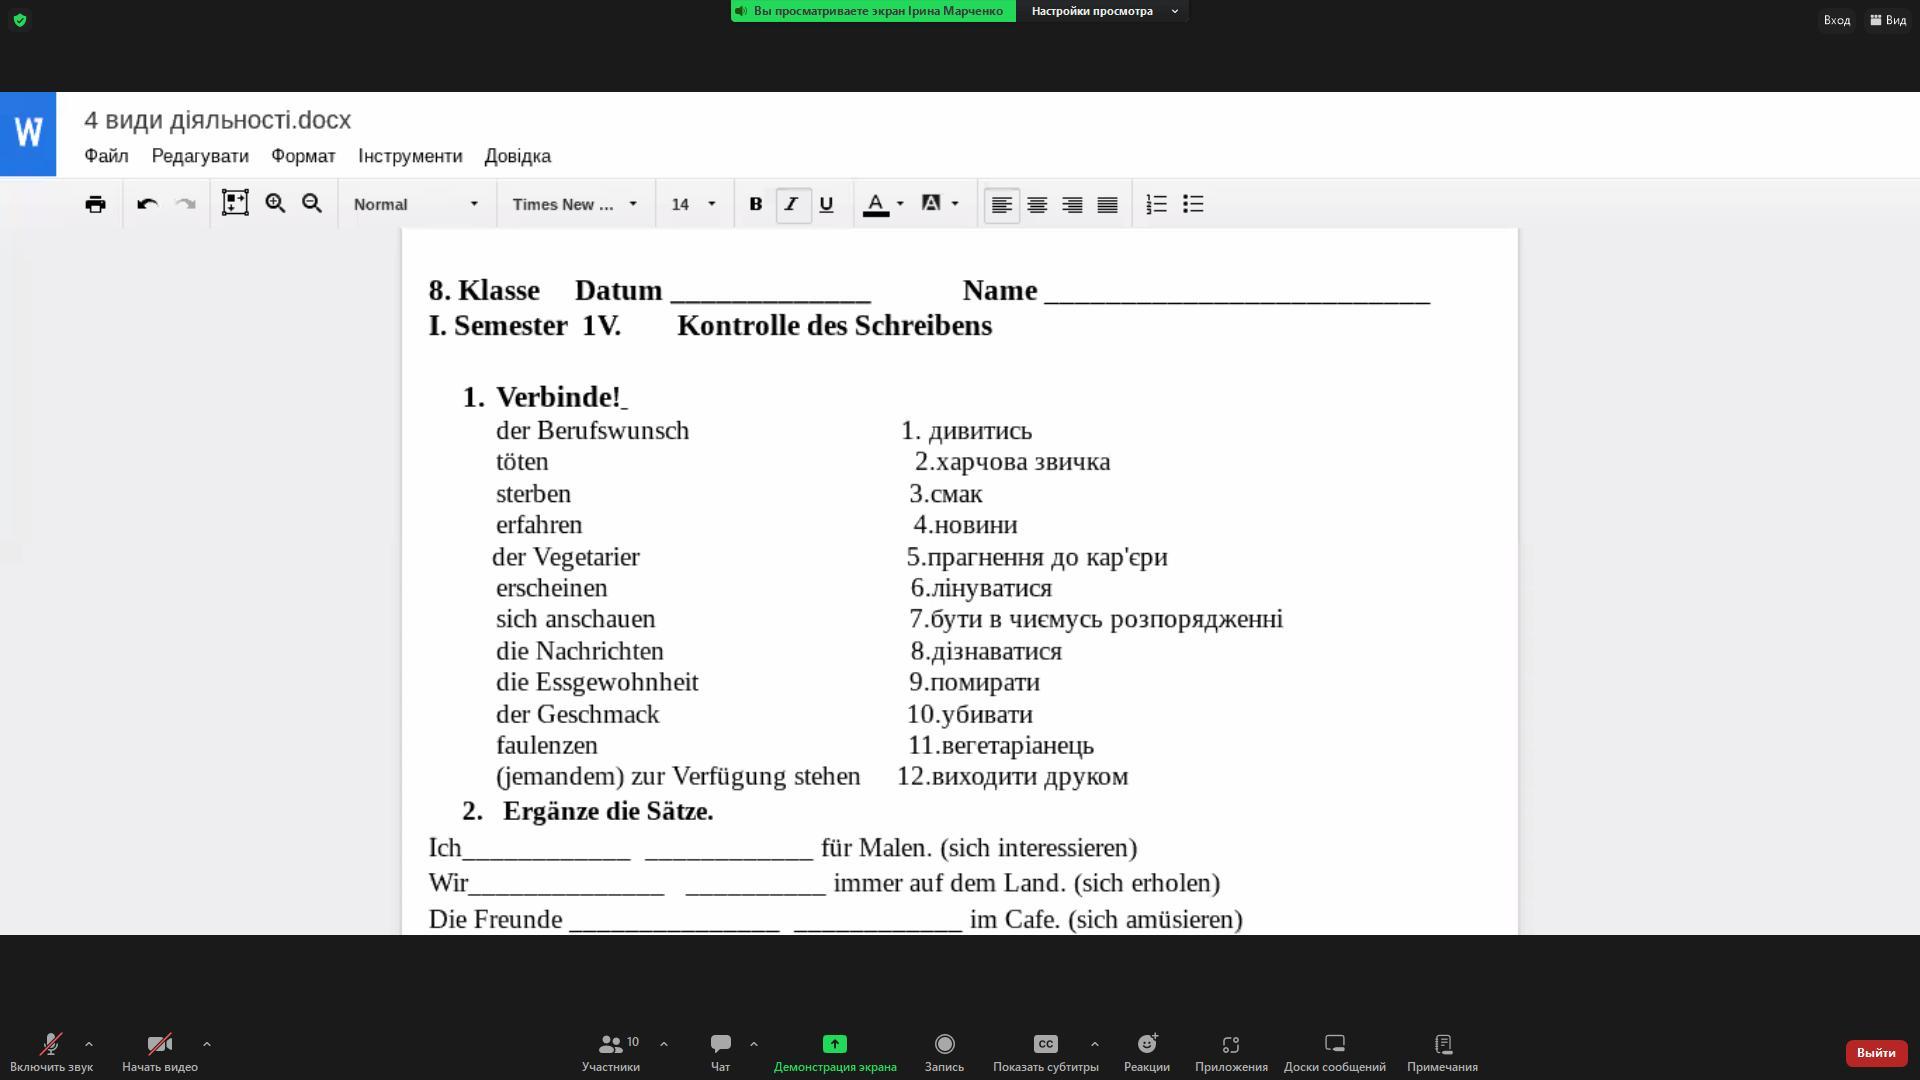Image resolution: width=1920 pixels, height=1080 pixels.
Task: Leave meeting with Выйти button
Action: point(1876,1053)
